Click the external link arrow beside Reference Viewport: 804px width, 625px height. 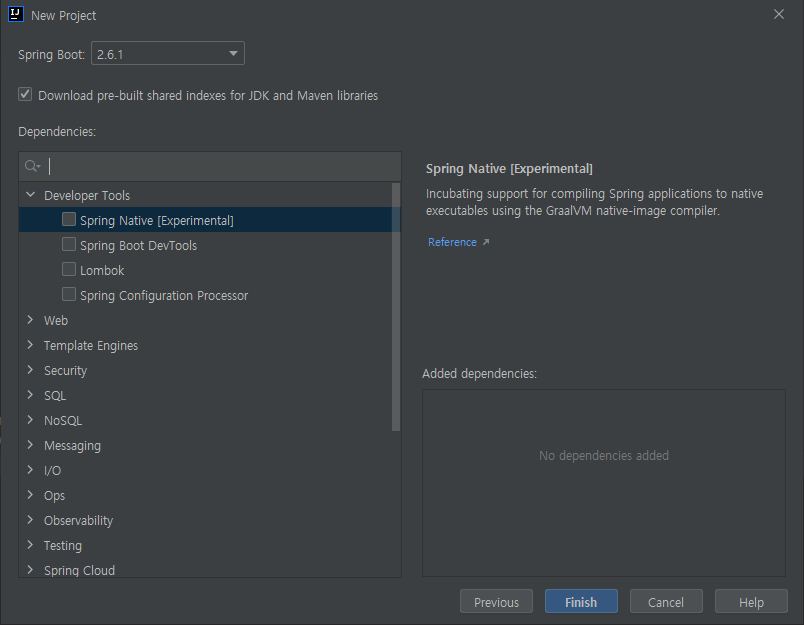[484, 241]
